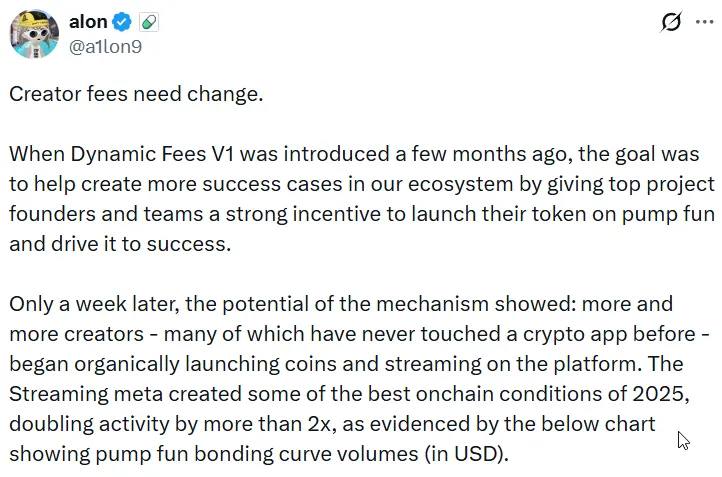Screen dimensions: 722x477
Task: Click the line 'Creator fees need change.'
Action: click(x=136, y=95)
